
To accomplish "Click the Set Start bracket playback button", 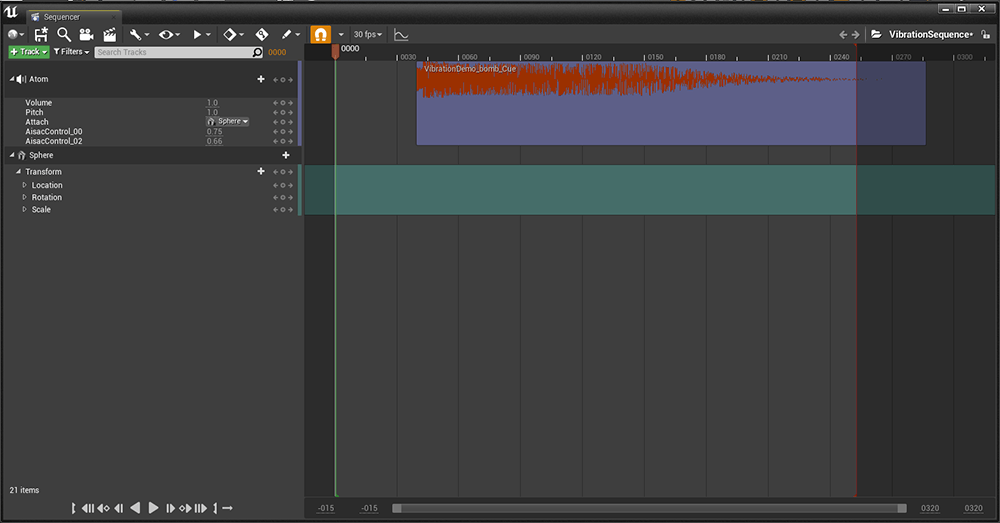I will tap(73, 508).
